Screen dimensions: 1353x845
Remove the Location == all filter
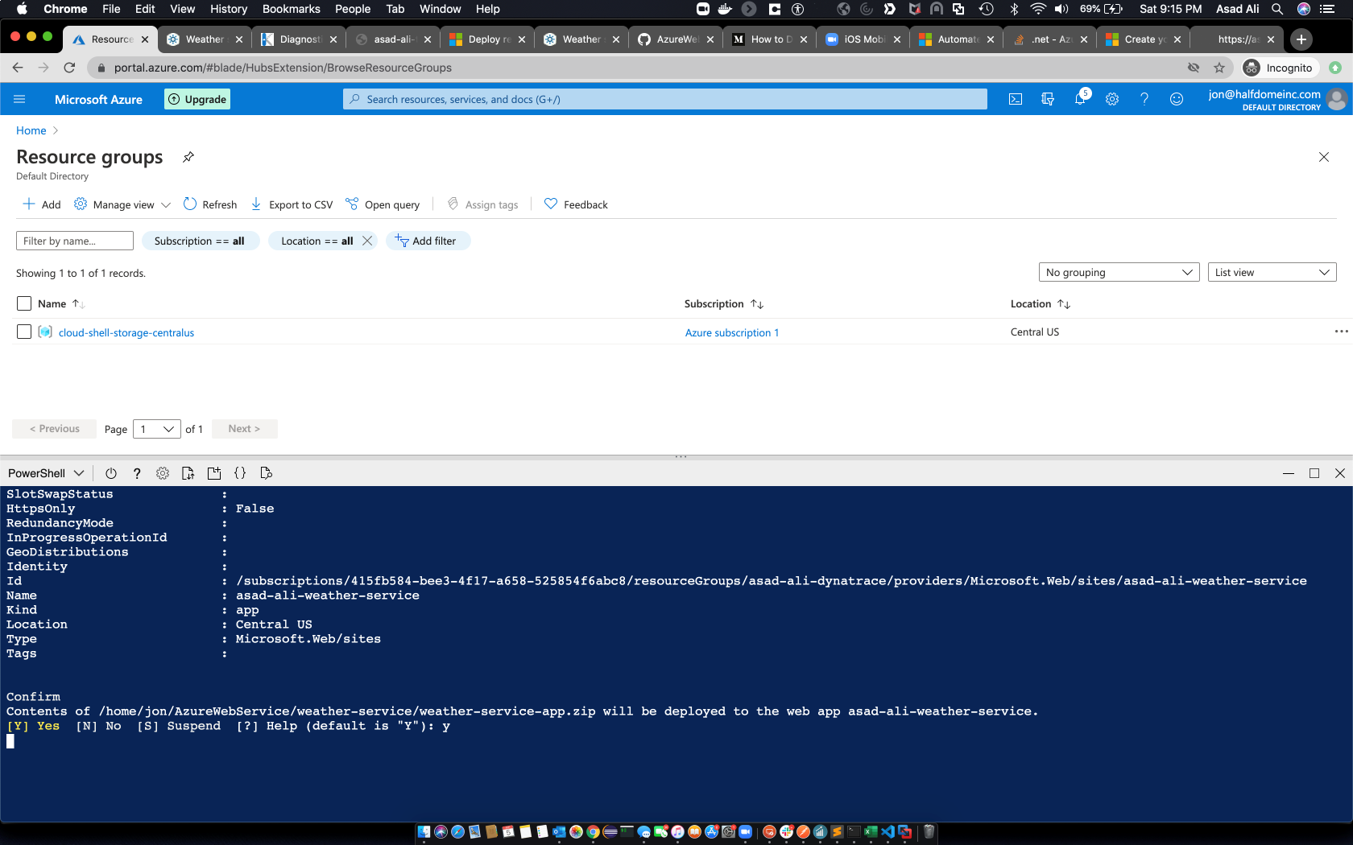(367, 241)
